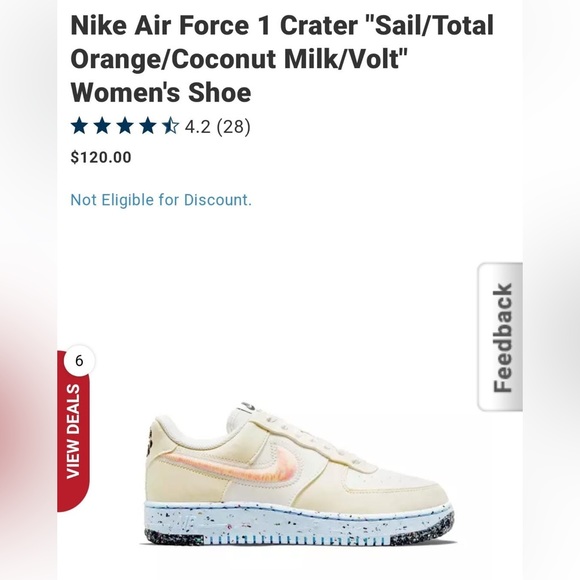The image size is (580, 580).
Task: Click the third filled rating star
Action: 125,125
